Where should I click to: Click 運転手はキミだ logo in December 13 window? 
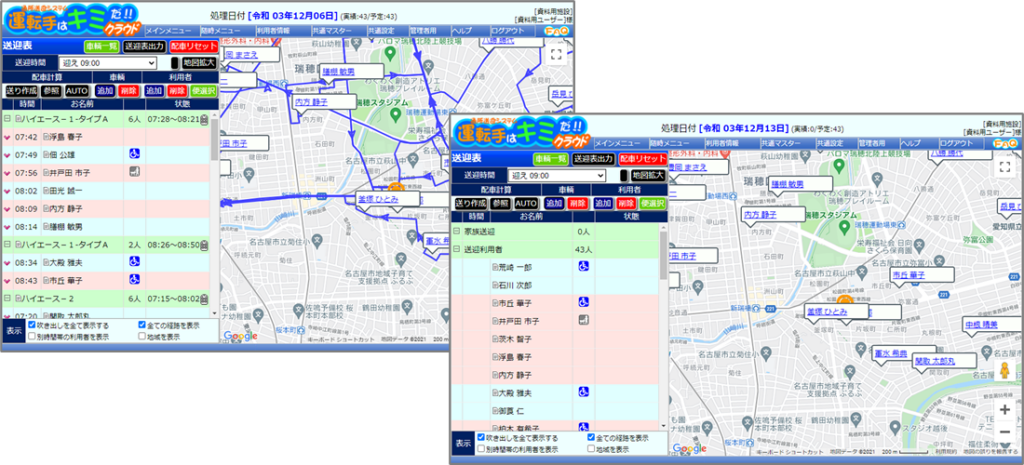521,133
